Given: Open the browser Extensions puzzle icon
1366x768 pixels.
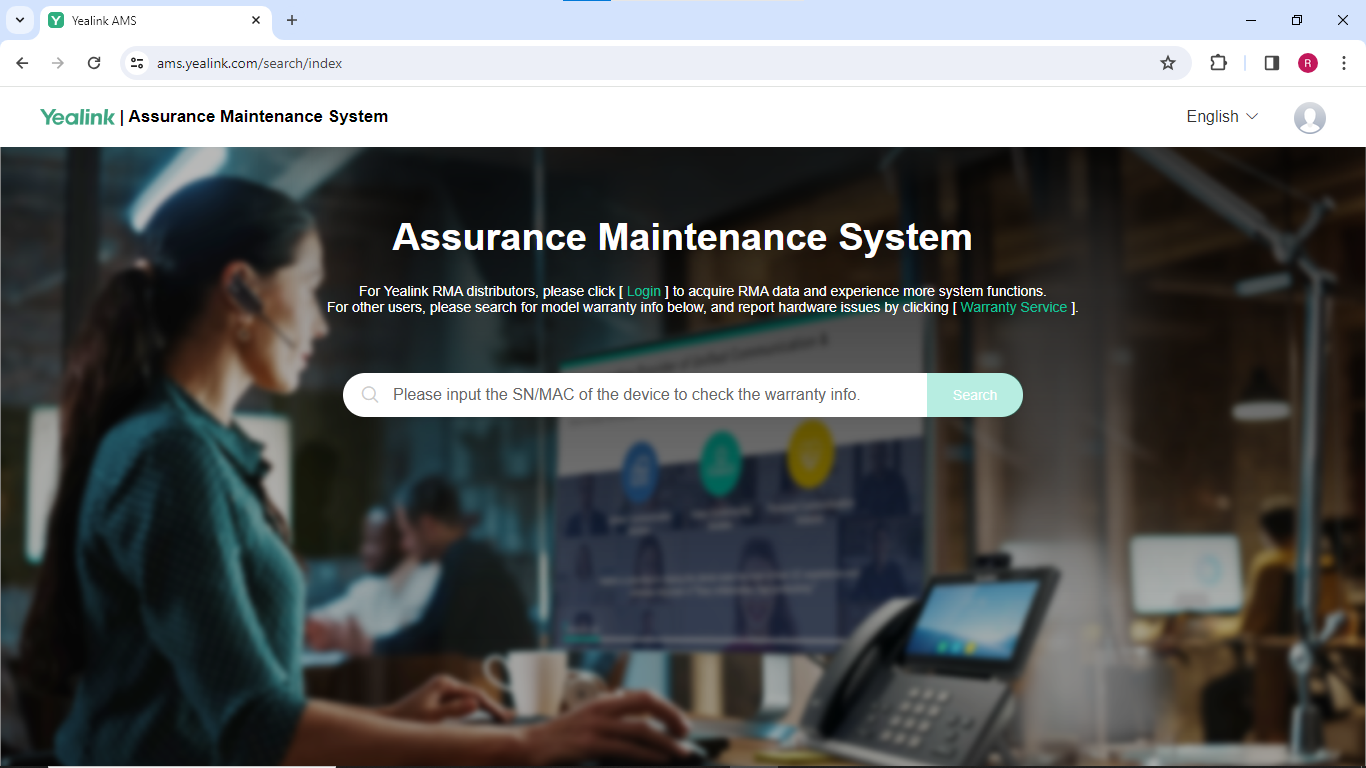Looking at the screenshot, I should [1218, 63].
